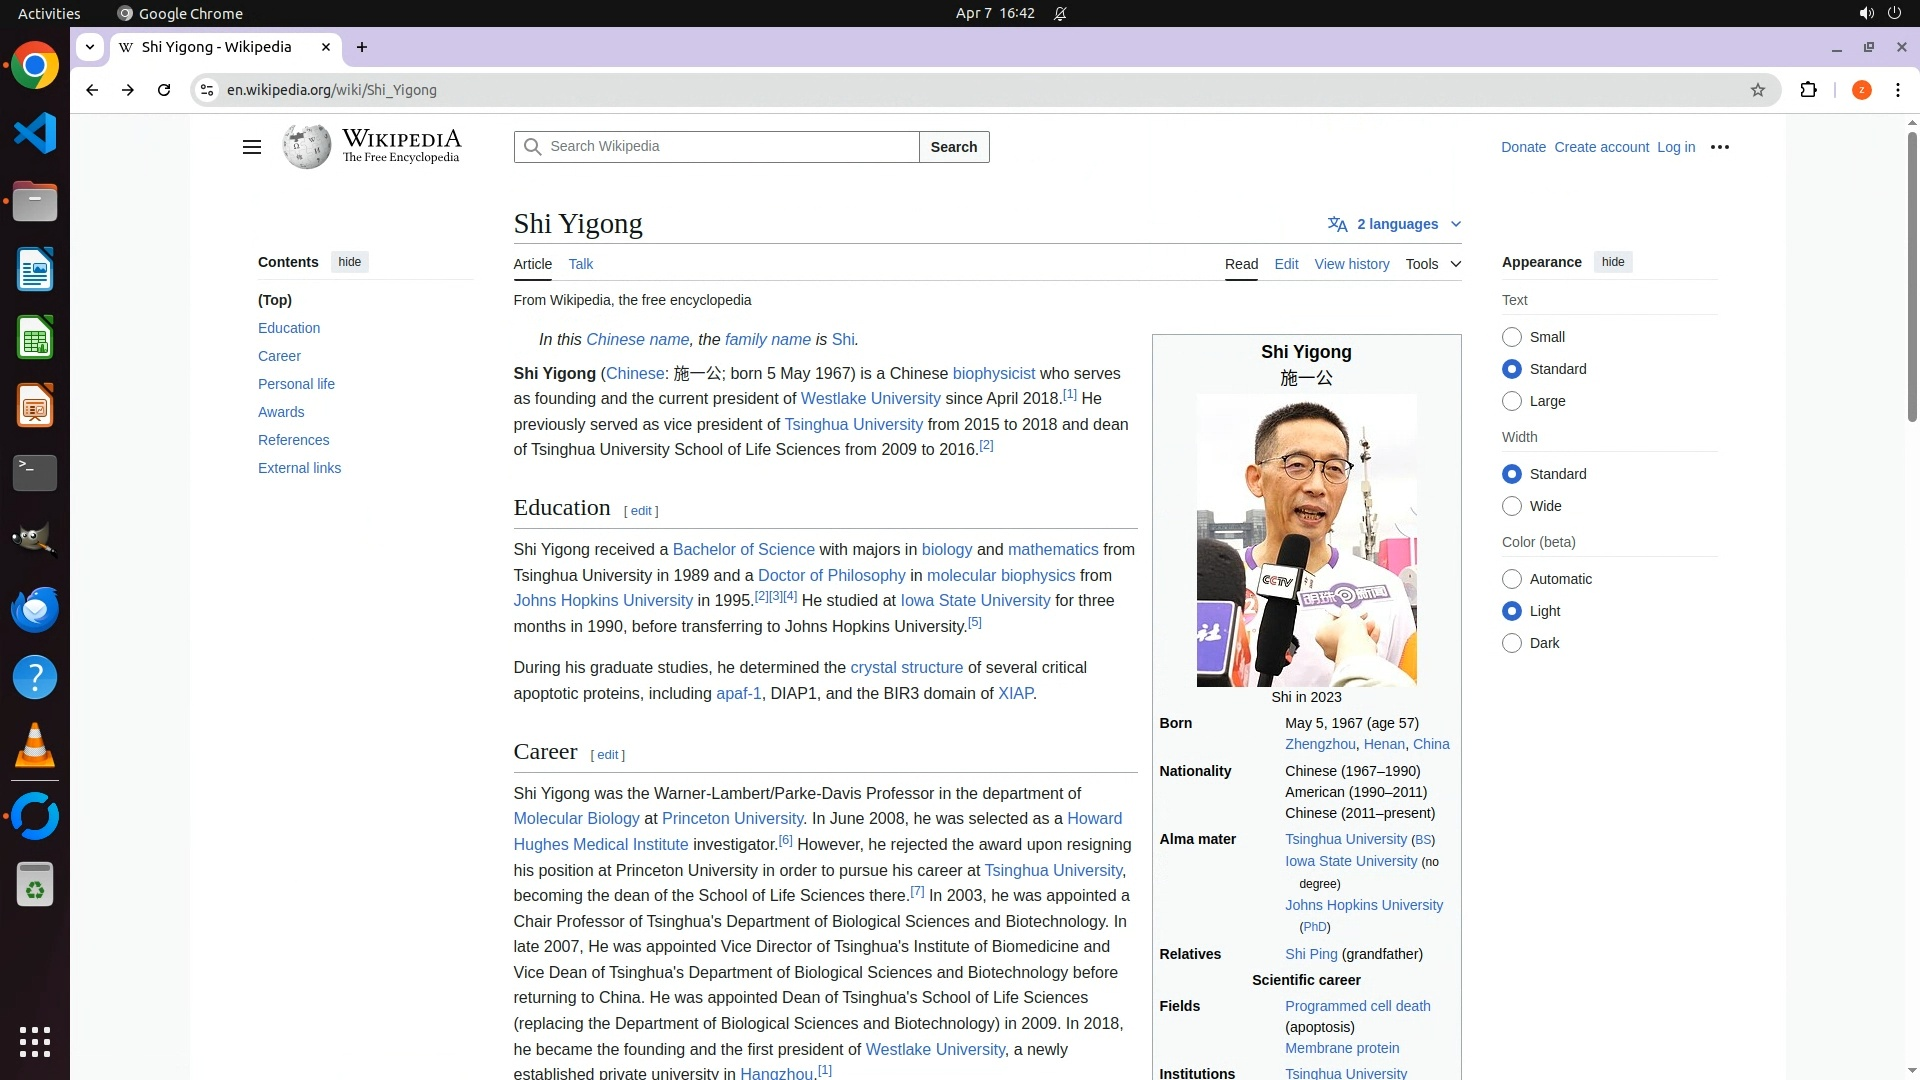Open Wikipedia main menu hamburger icon
Image resolution: width=1920 pixels, height=1080 pixels.
tap(251, 147)
